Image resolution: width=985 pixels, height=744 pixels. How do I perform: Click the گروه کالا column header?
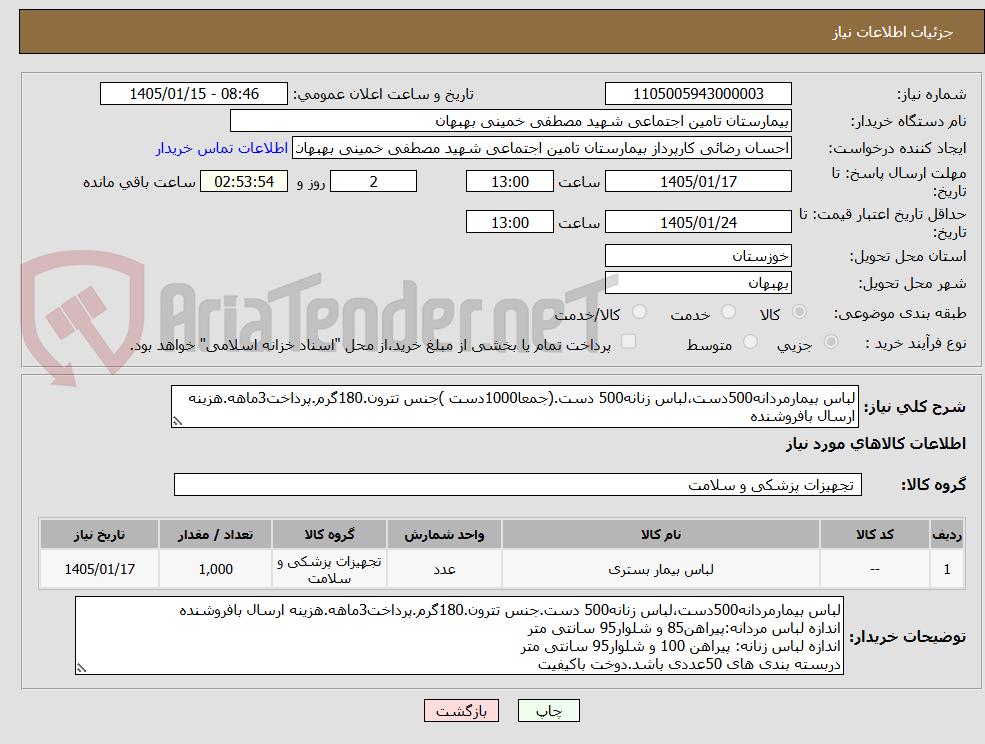pos(329,534)
